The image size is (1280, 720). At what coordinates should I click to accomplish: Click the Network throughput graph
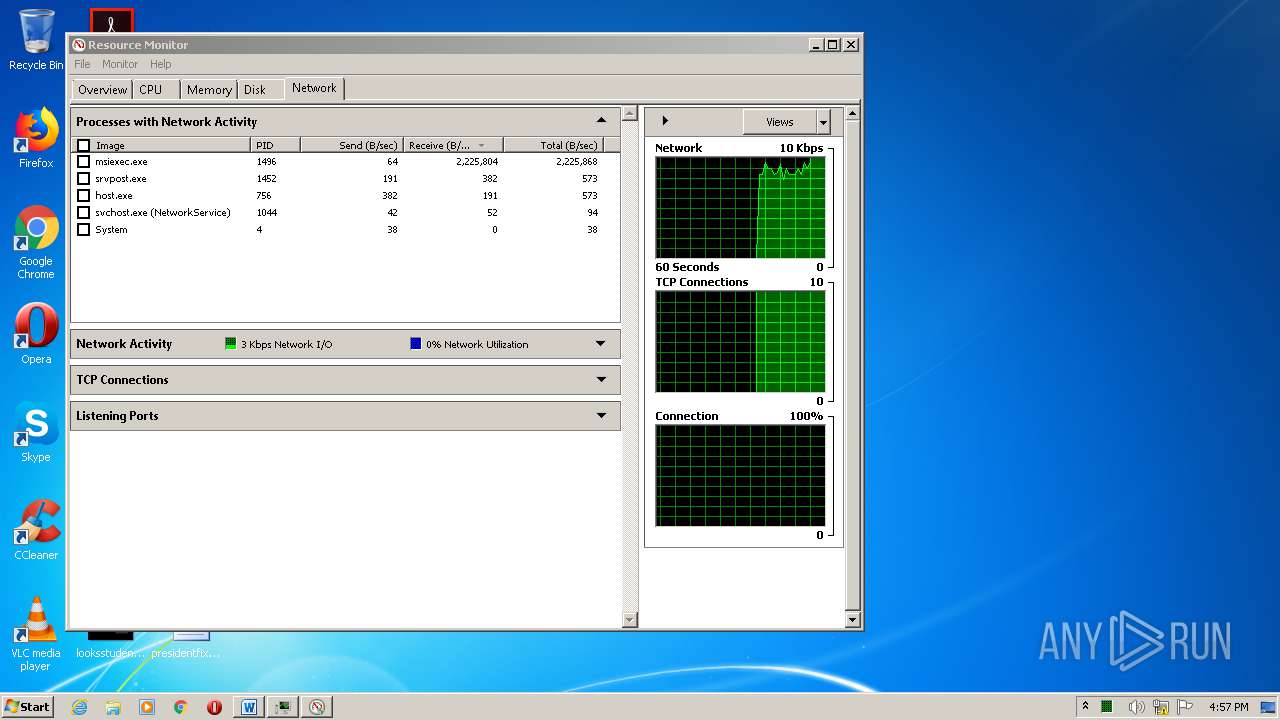point(740,207)
